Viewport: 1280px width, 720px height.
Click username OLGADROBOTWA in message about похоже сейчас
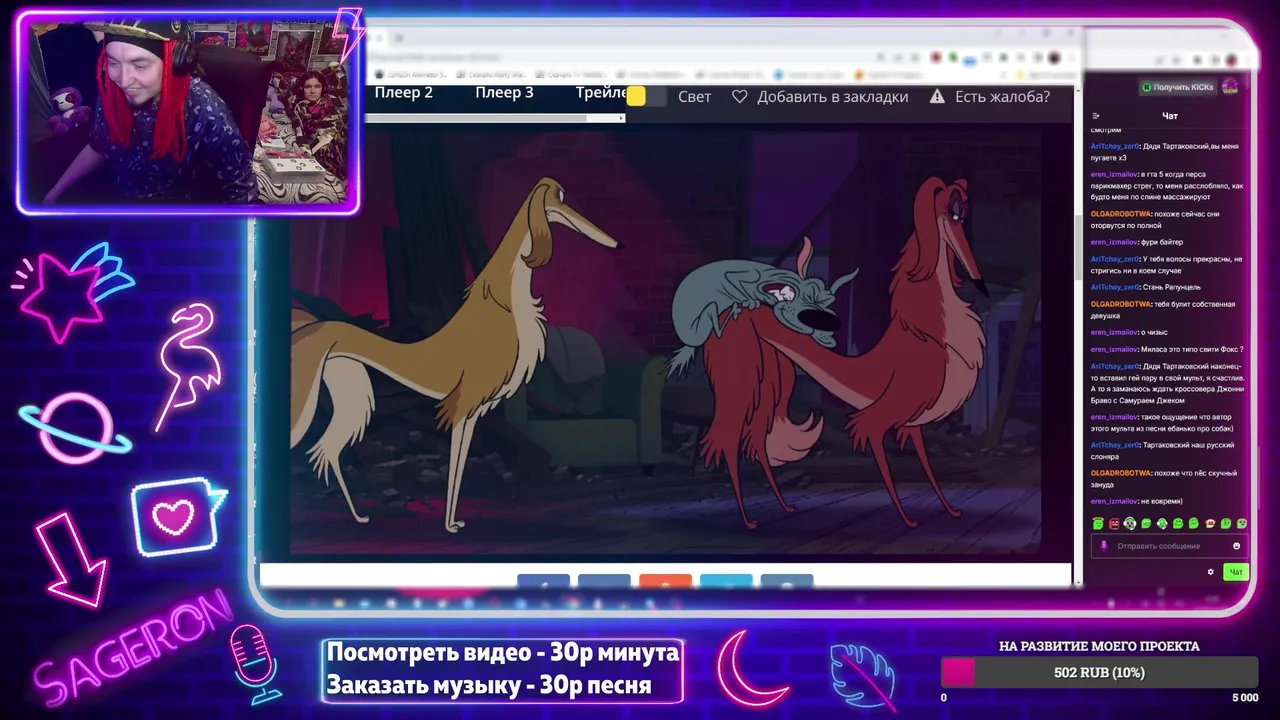1120,214
